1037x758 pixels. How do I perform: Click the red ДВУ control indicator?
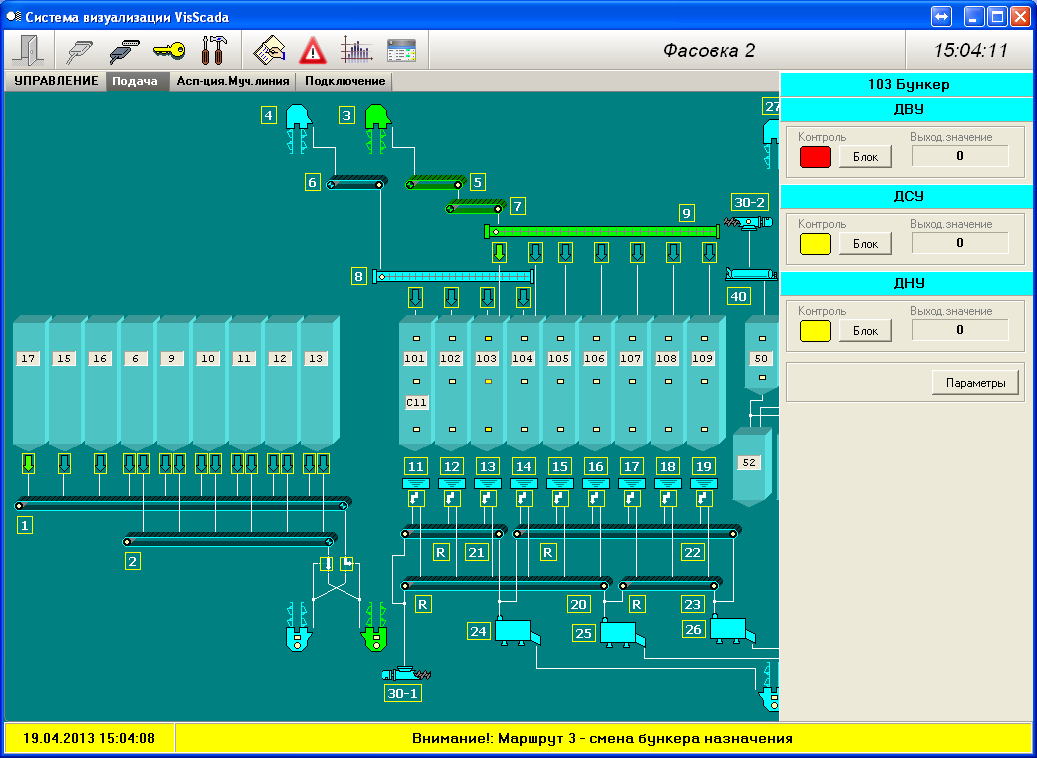coord(816,157)
